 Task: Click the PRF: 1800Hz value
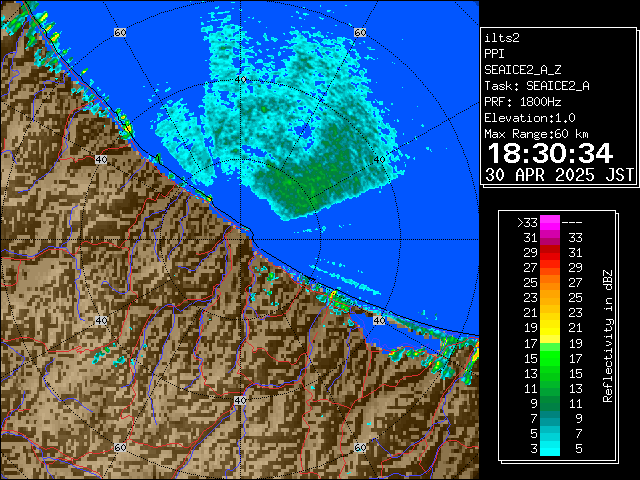click(x=523, y=102)
